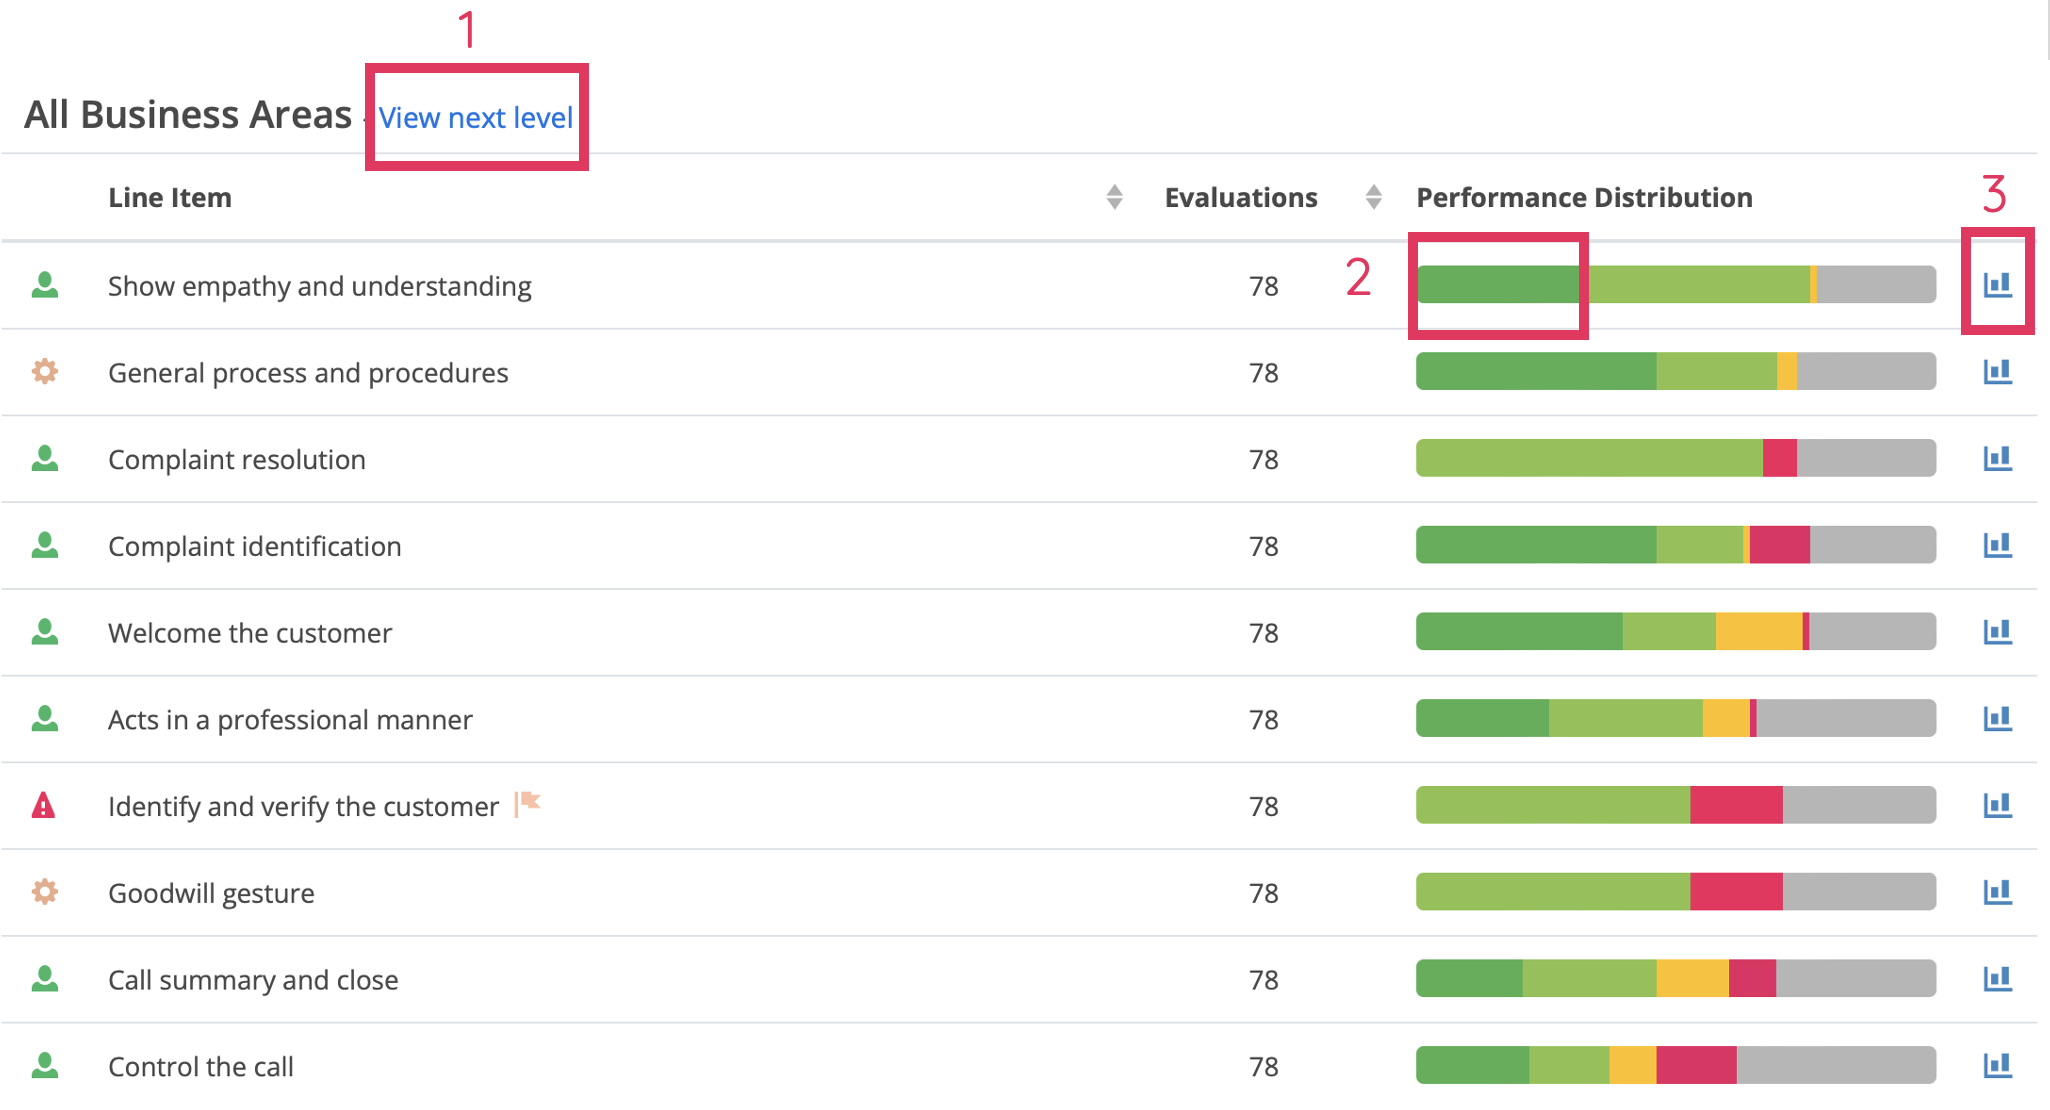The width and height of the screenshot is (2050, 1110).
Task: Open chart icon for Complaint resolution row
Action: click(x=1997, y=459)
